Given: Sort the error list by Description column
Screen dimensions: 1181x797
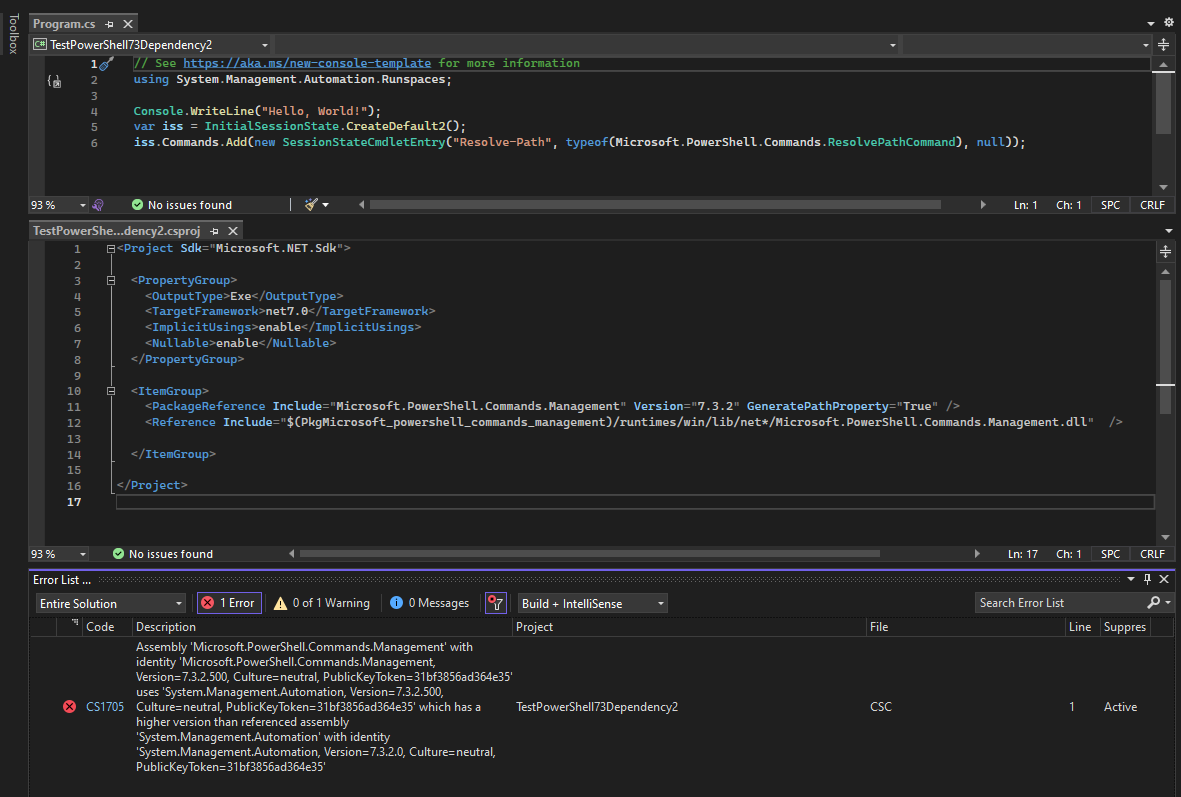Looking at the screenshot, I should (322, 627).
